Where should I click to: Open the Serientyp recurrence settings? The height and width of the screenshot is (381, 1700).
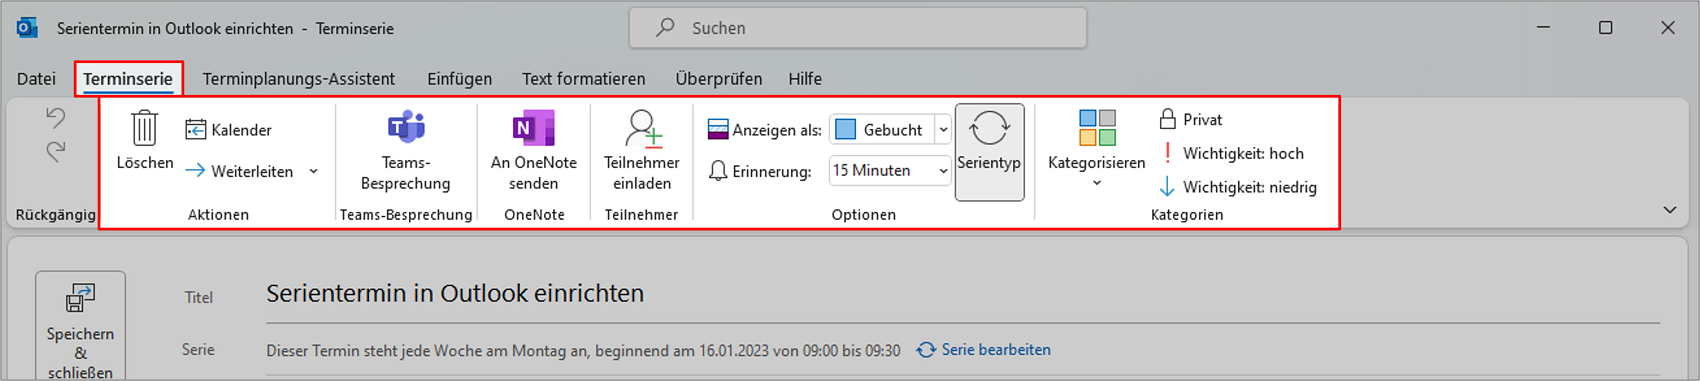click(x=989, y=152)
